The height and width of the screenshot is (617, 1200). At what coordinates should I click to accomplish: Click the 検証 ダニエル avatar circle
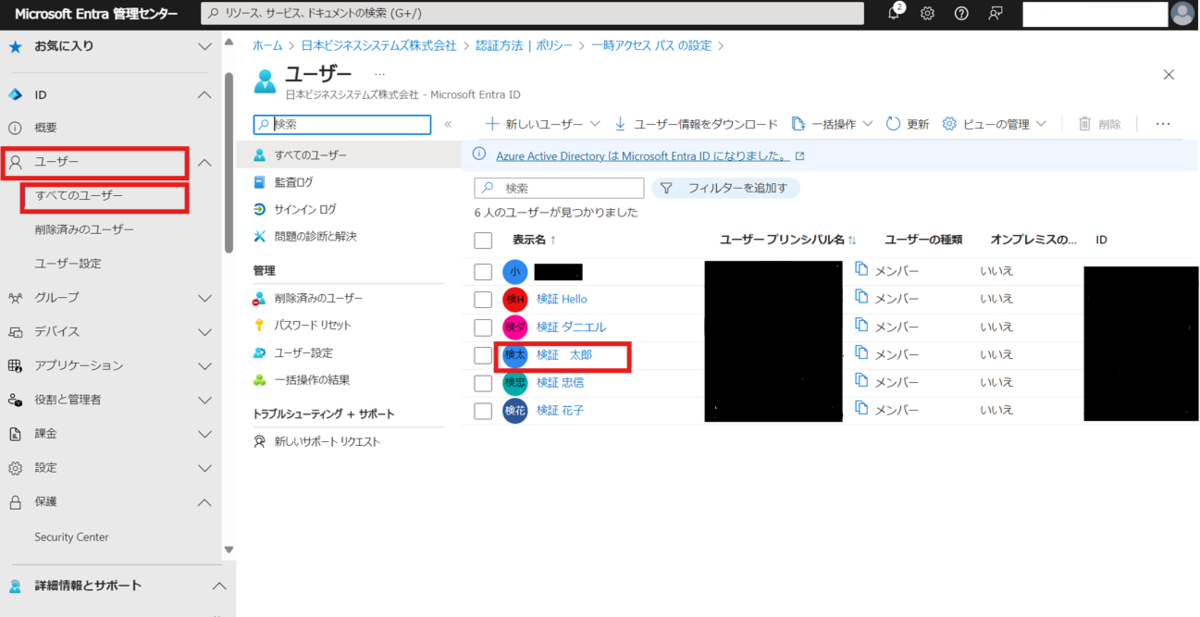click(x=515, y=327)
